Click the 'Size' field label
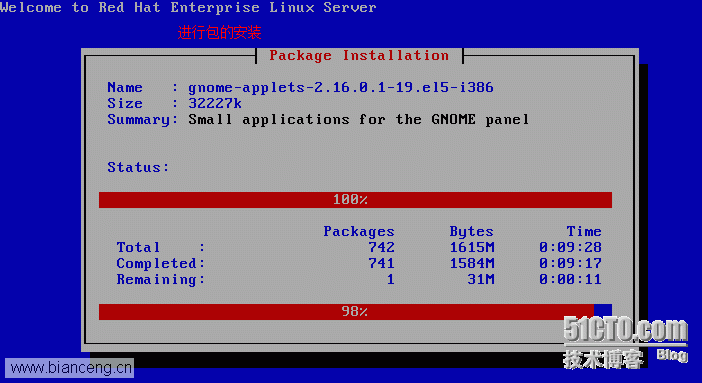Screen dimensions: 702x383 125,103
